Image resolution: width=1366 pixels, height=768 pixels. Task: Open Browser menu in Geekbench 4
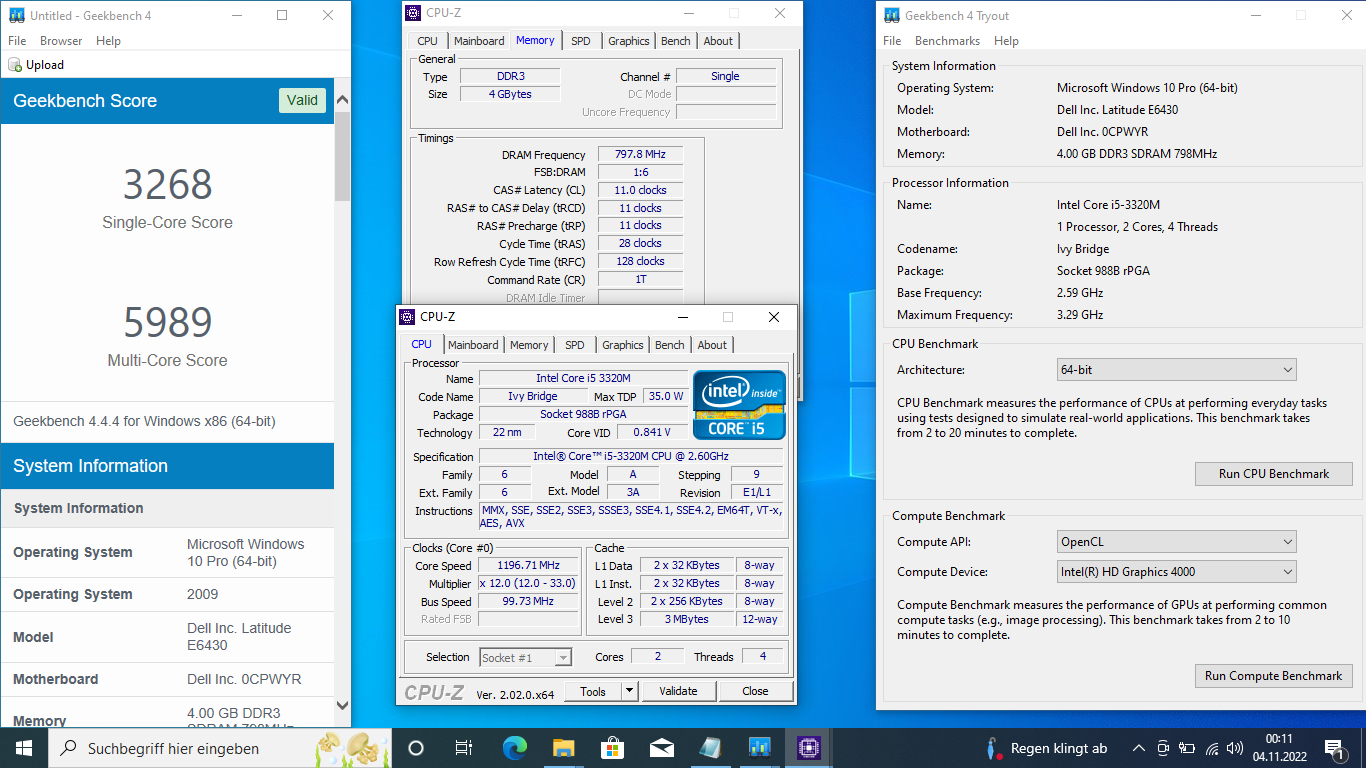(x=61, y=41)
